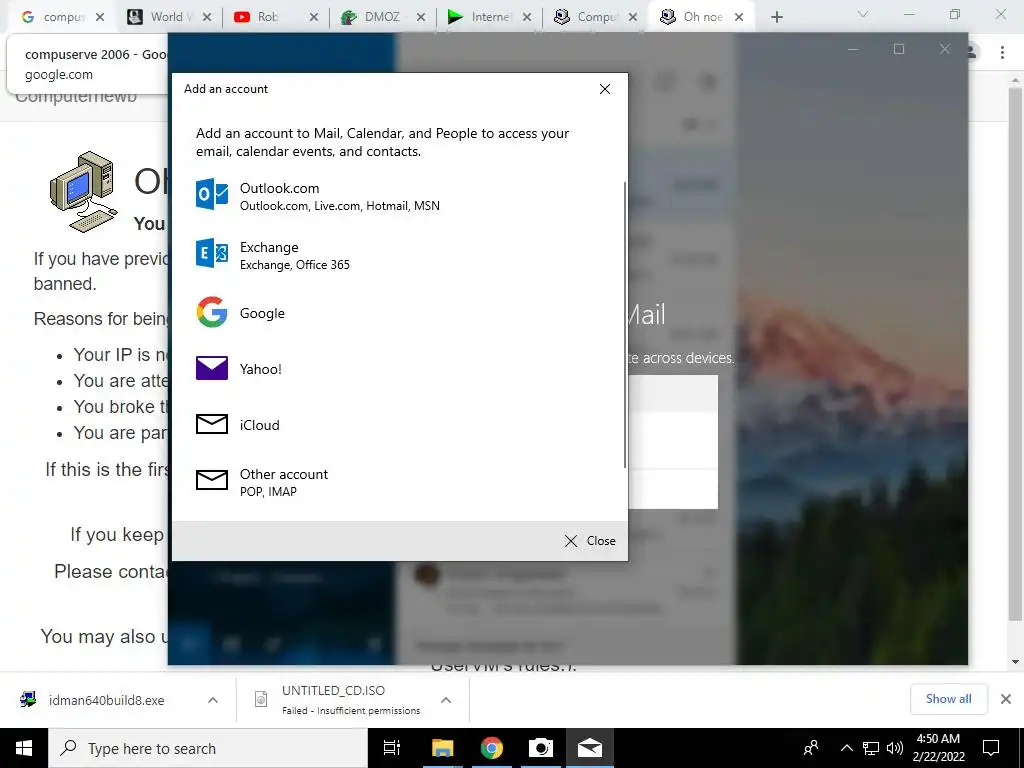Close the Oh noe tab

pos(739,18)
